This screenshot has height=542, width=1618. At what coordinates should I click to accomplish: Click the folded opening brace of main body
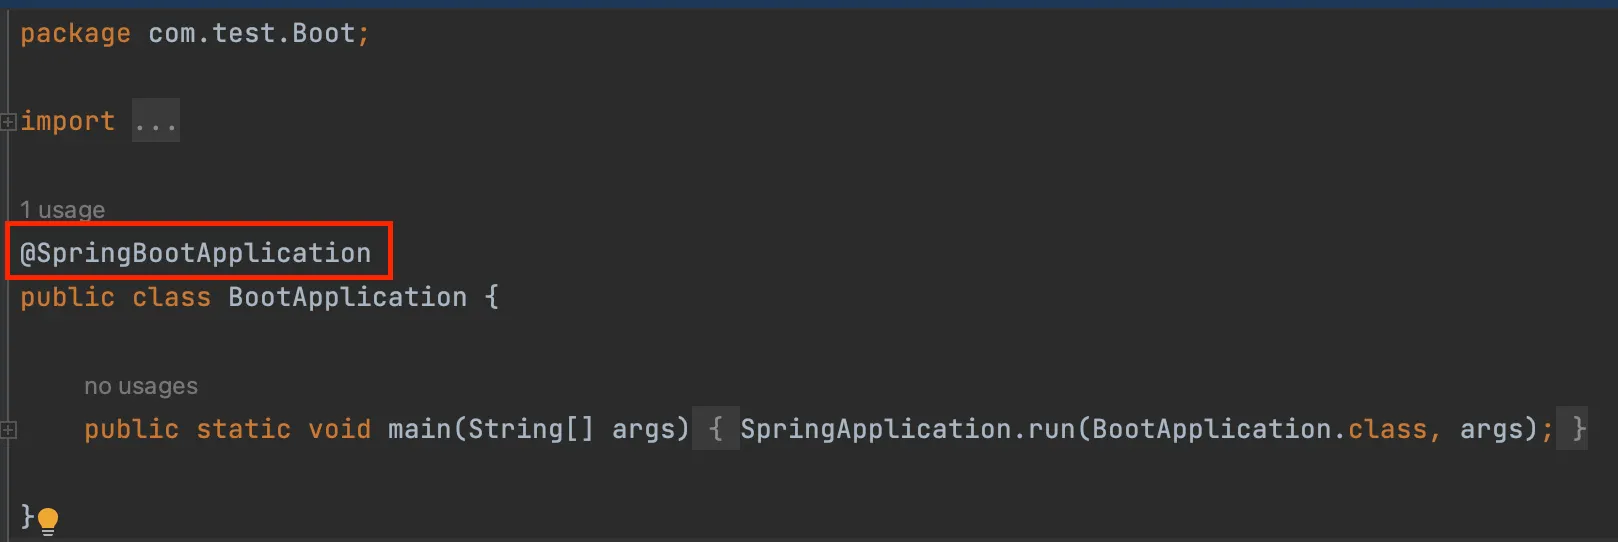[x=716, y=429]
